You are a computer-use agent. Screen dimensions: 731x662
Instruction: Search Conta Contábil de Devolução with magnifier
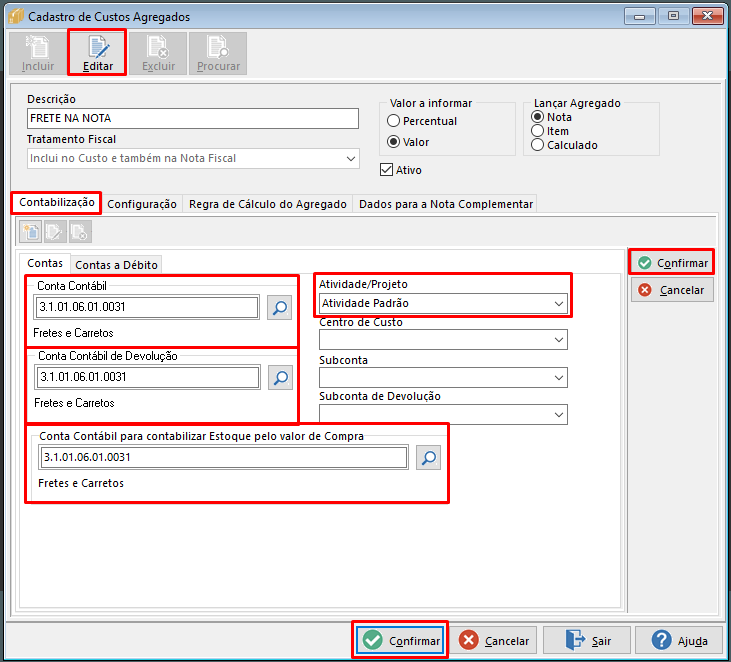pos(280,377)
